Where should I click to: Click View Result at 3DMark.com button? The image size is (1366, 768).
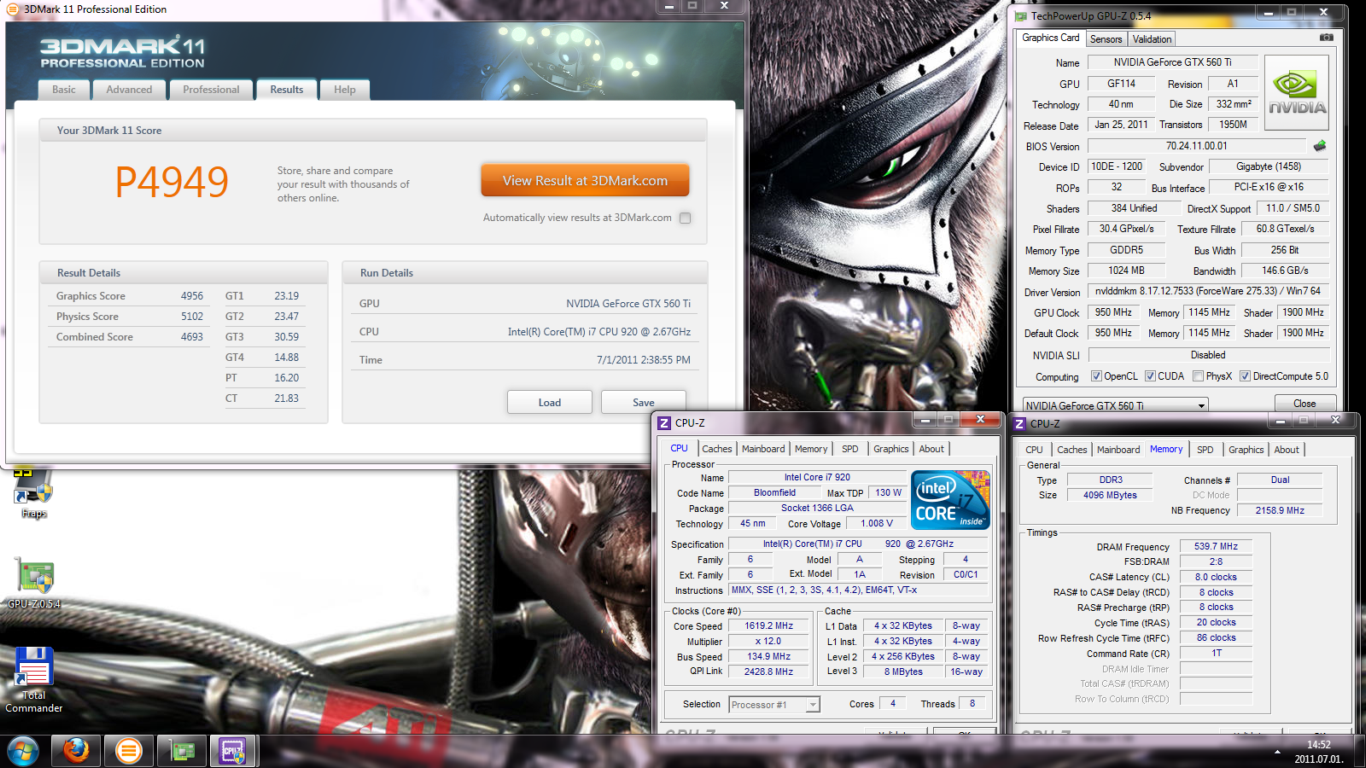[585, 181]
